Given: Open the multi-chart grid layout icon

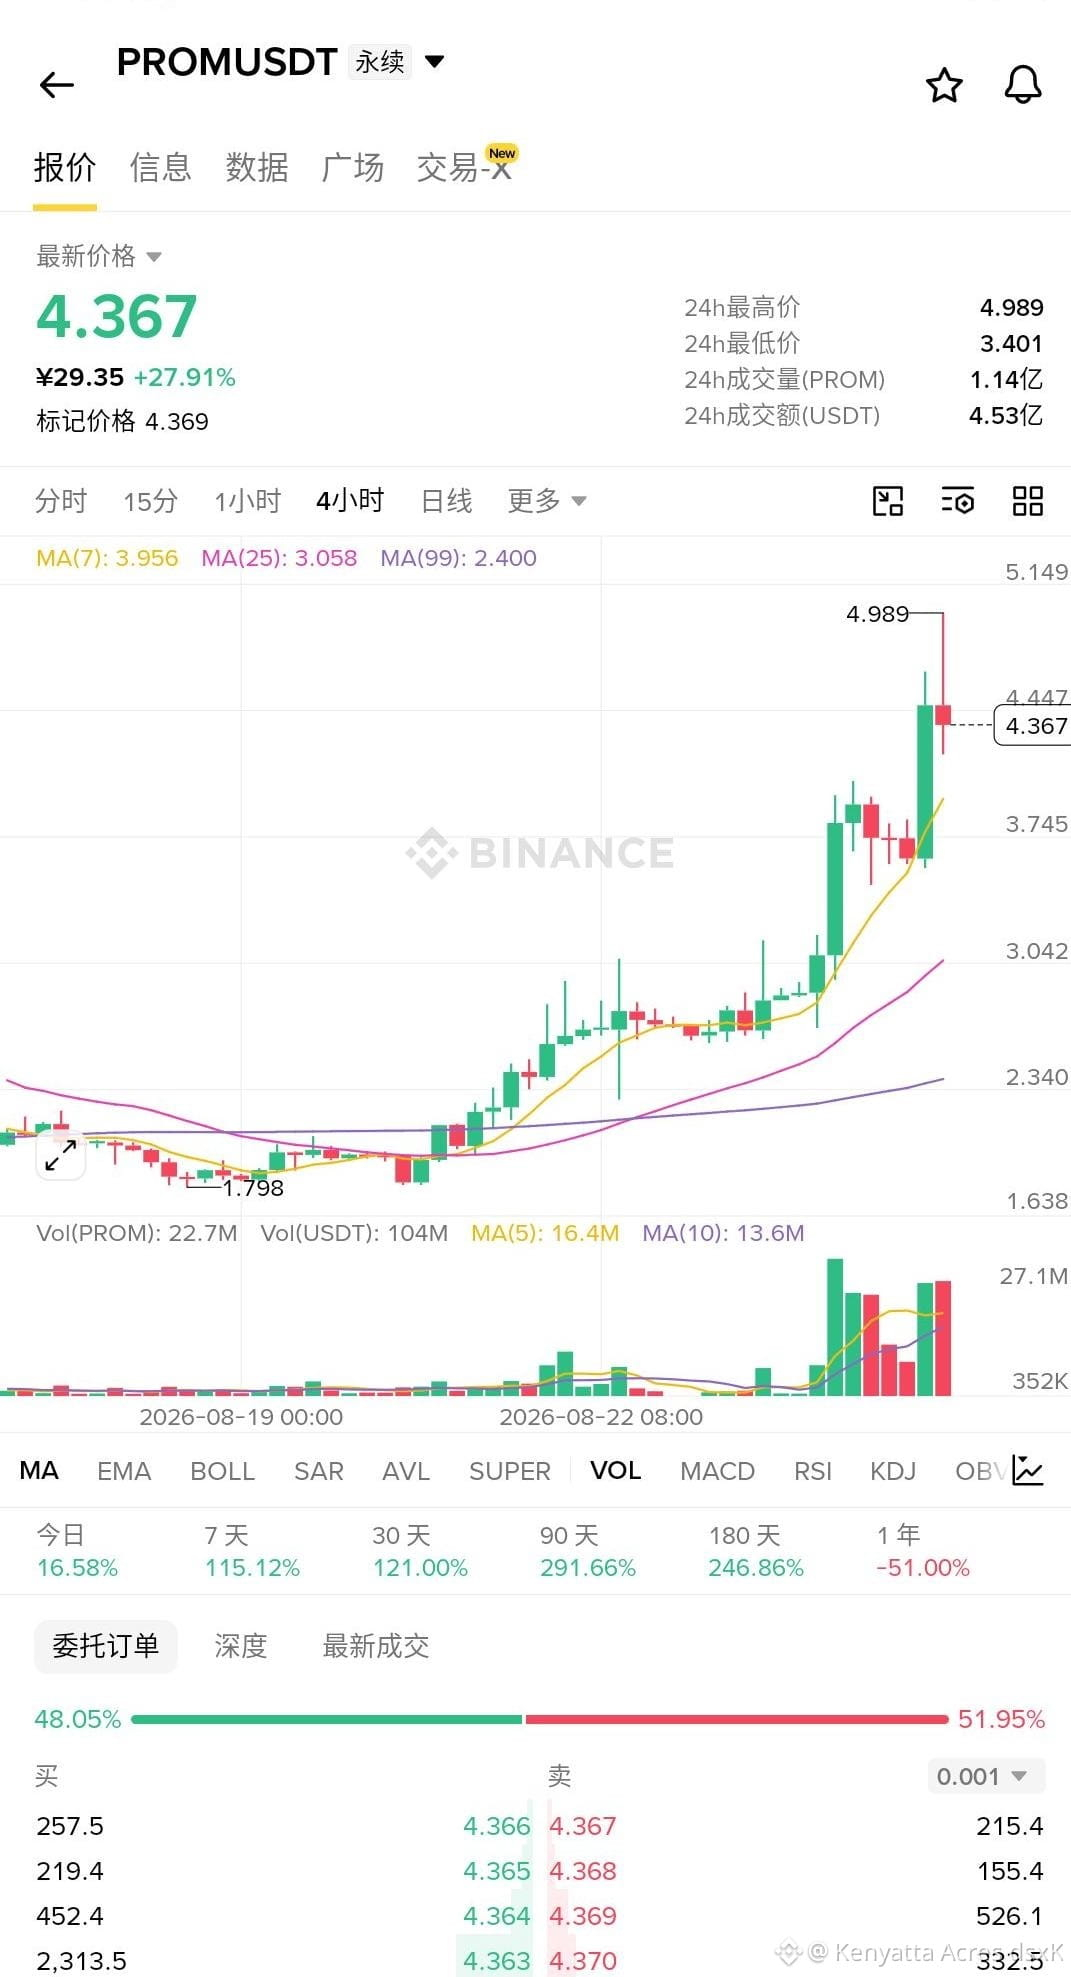Looking at the screenshot, I should pos(1028,501).
